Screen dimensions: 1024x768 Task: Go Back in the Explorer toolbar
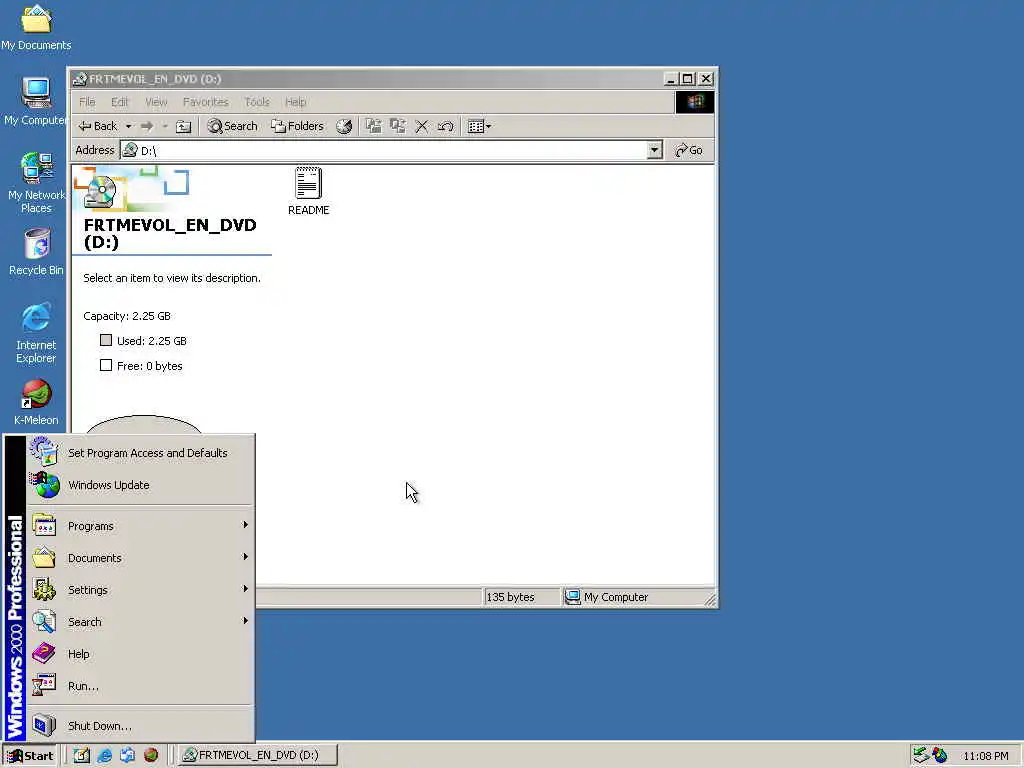point(98,126)
